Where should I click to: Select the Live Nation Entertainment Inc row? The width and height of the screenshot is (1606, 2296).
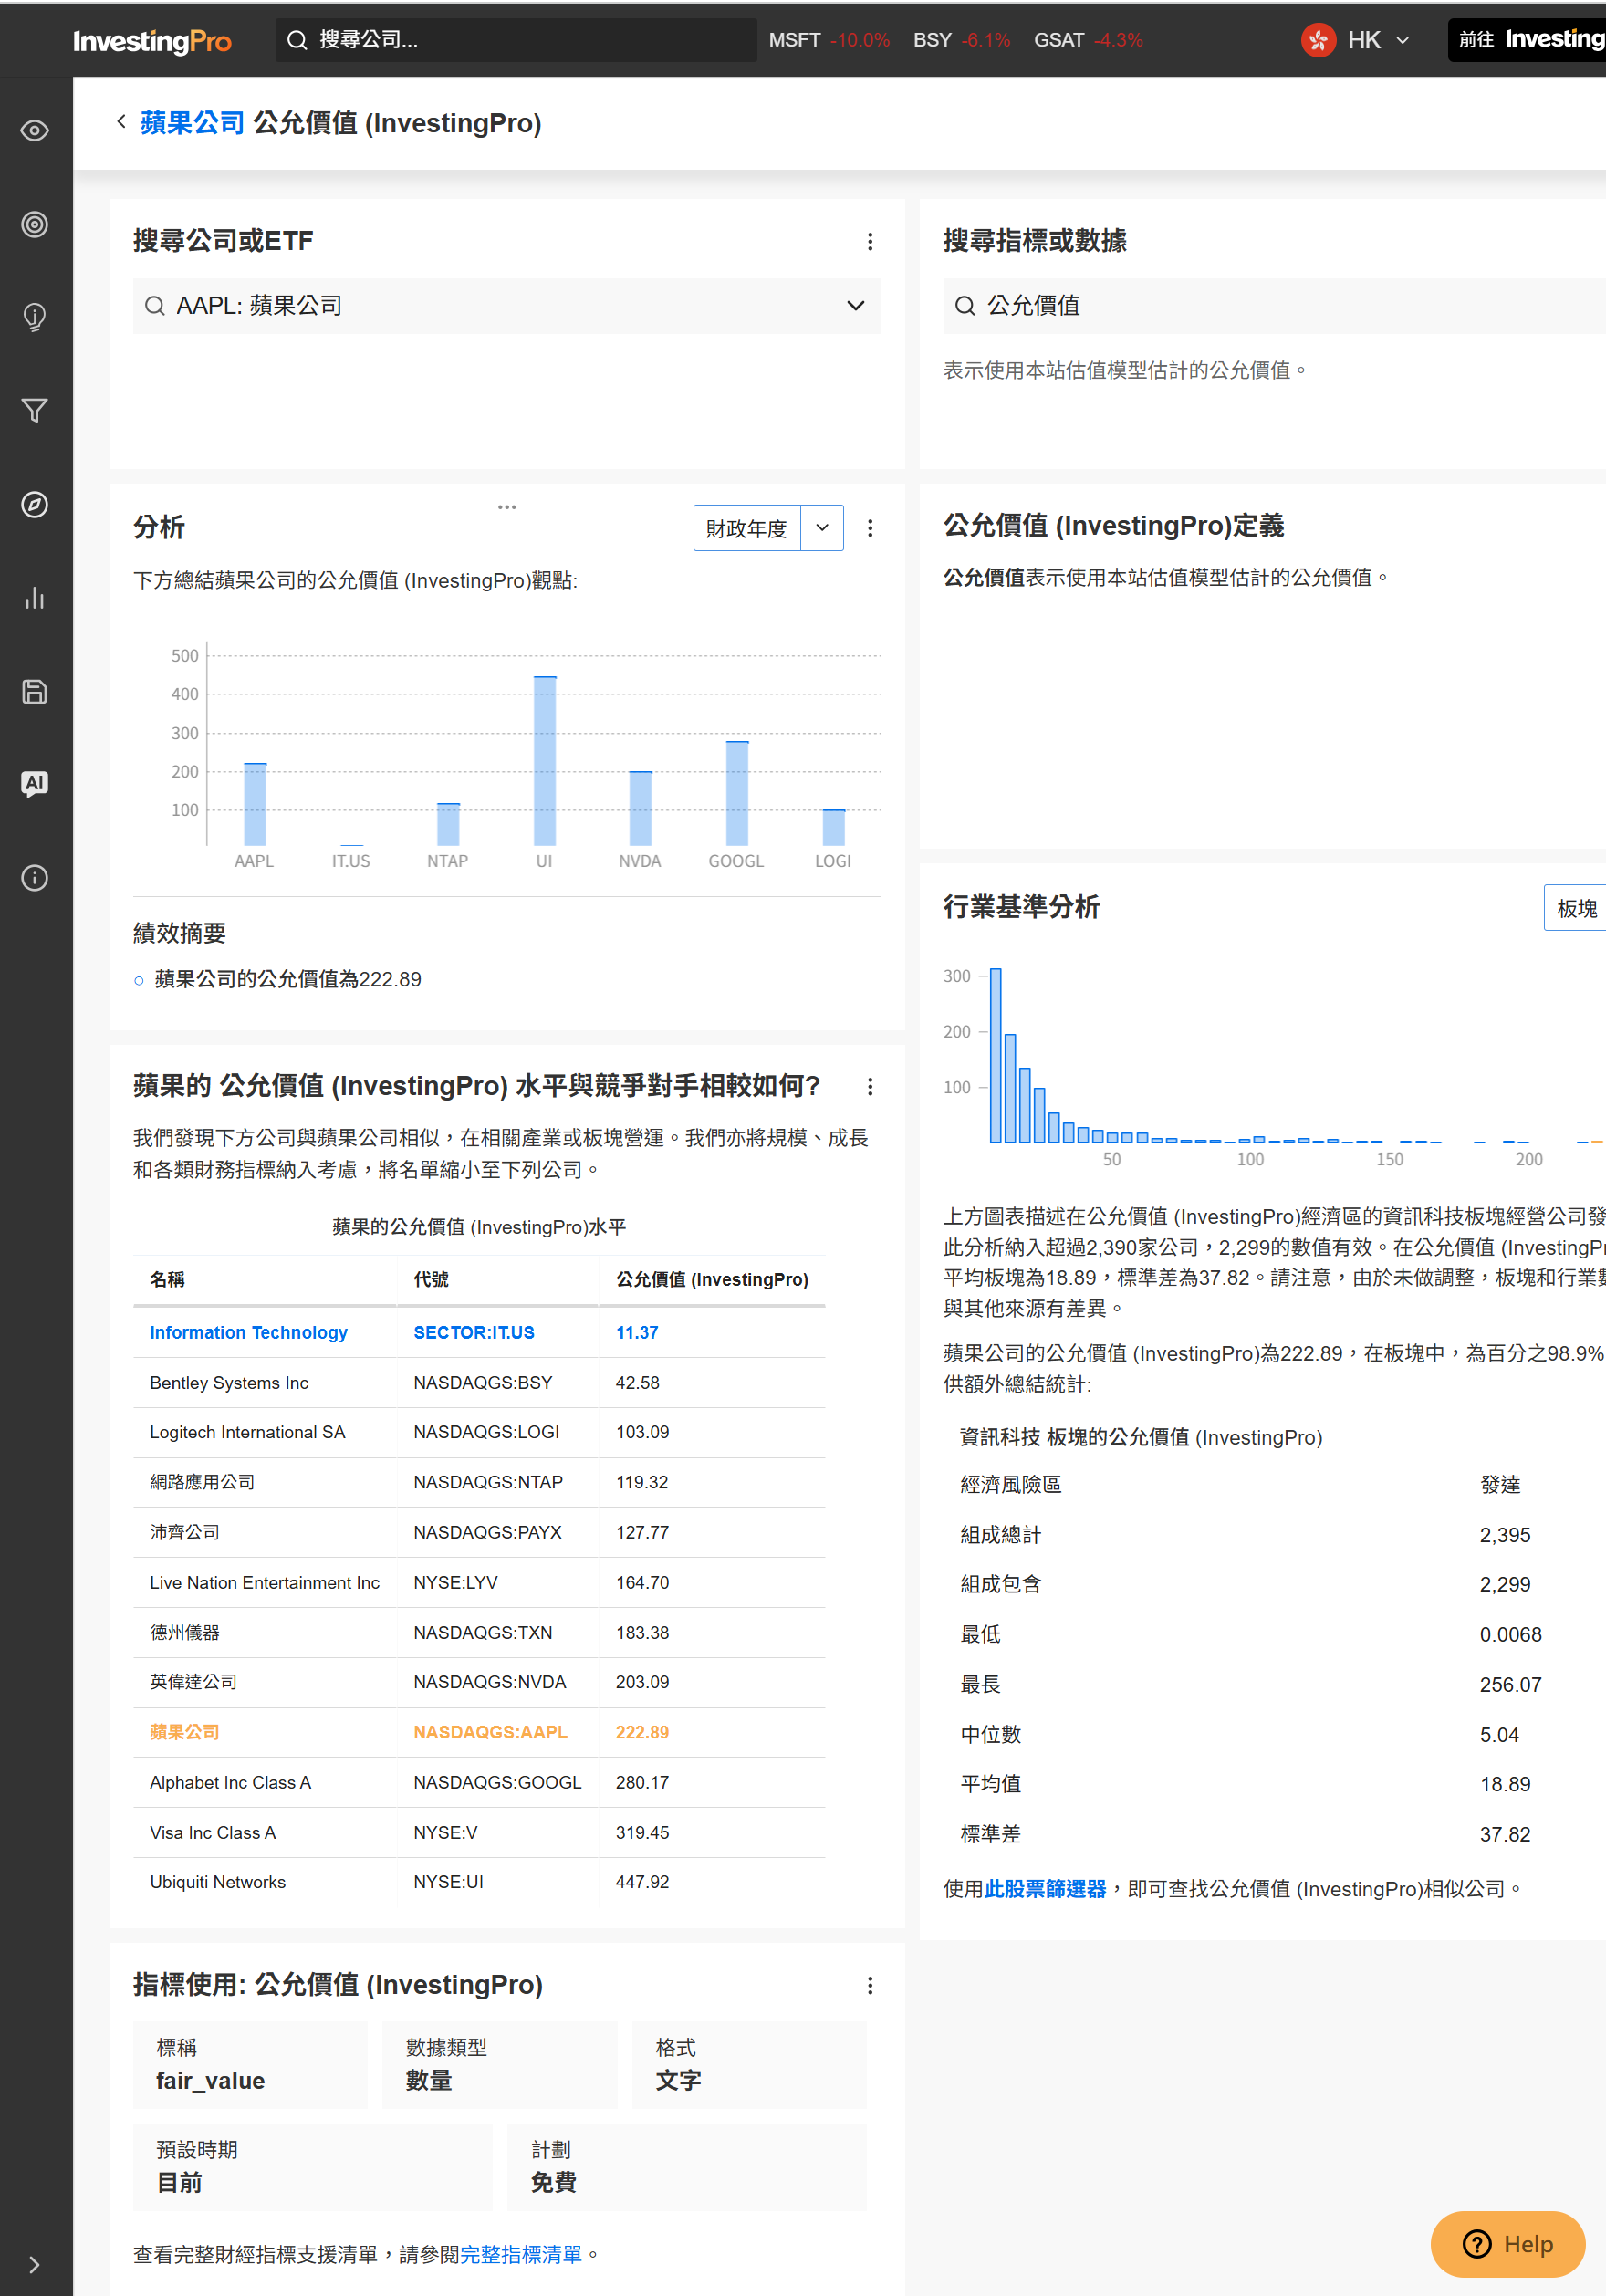[479, 1583]
